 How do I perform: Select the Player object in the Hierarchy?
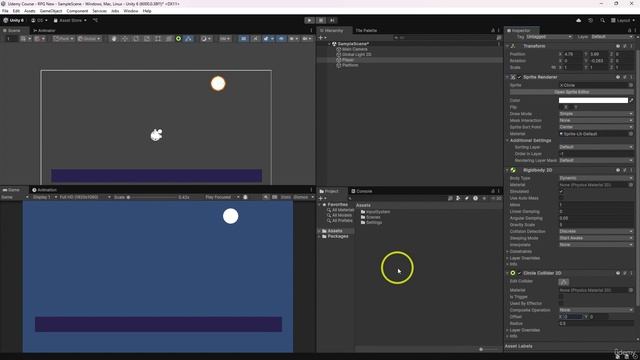click(348, 60)
